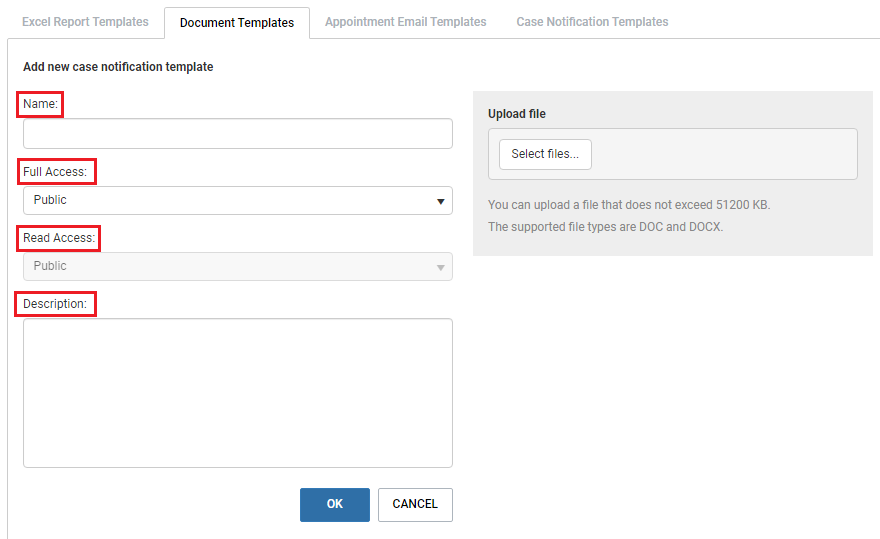Image resolution: width=880 pixels, height=539 pixels.
Task: Expand the Full Access dropdown arrow
Action: [441, 201]
